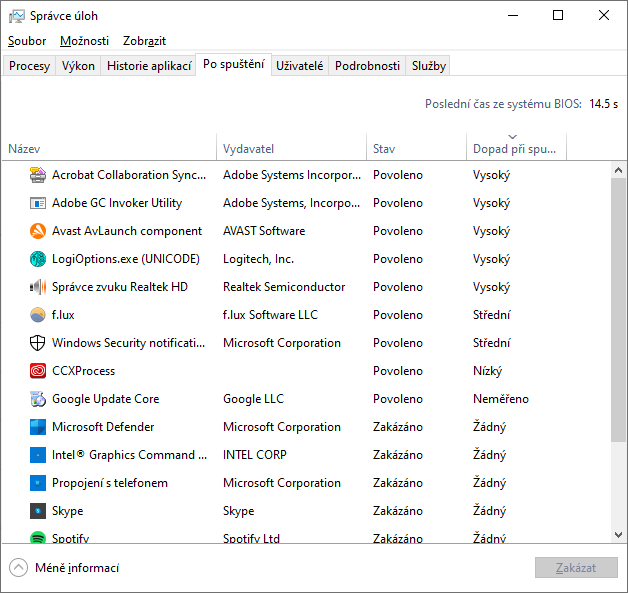
Task: Click the Adobe GC Invoker Utility icon
Action: 38,203
